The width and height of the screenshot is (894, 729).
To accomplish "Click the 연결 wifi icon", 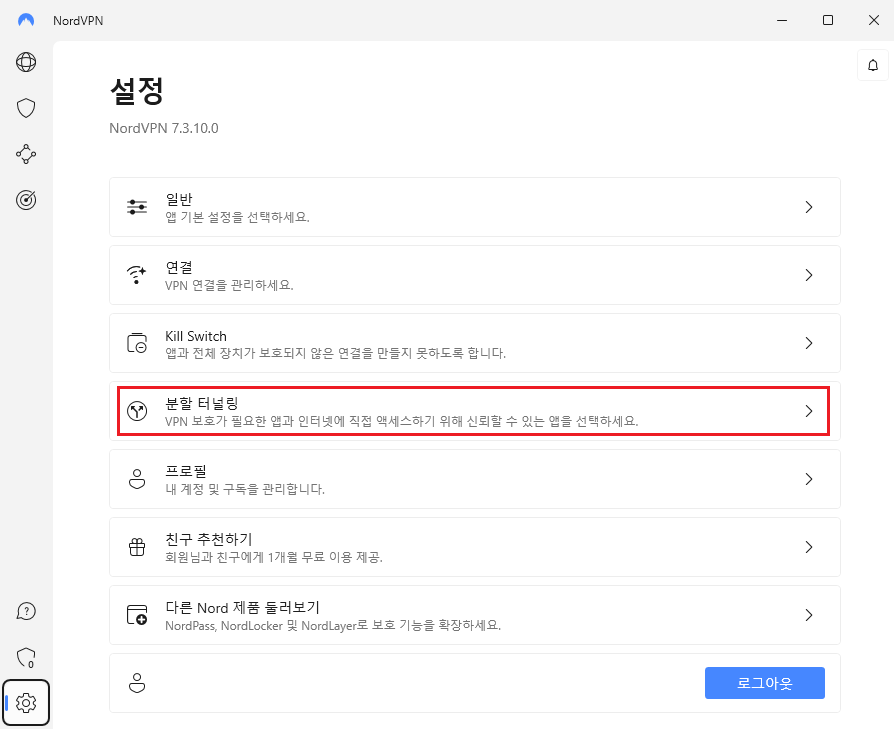I will click(137, 275).
